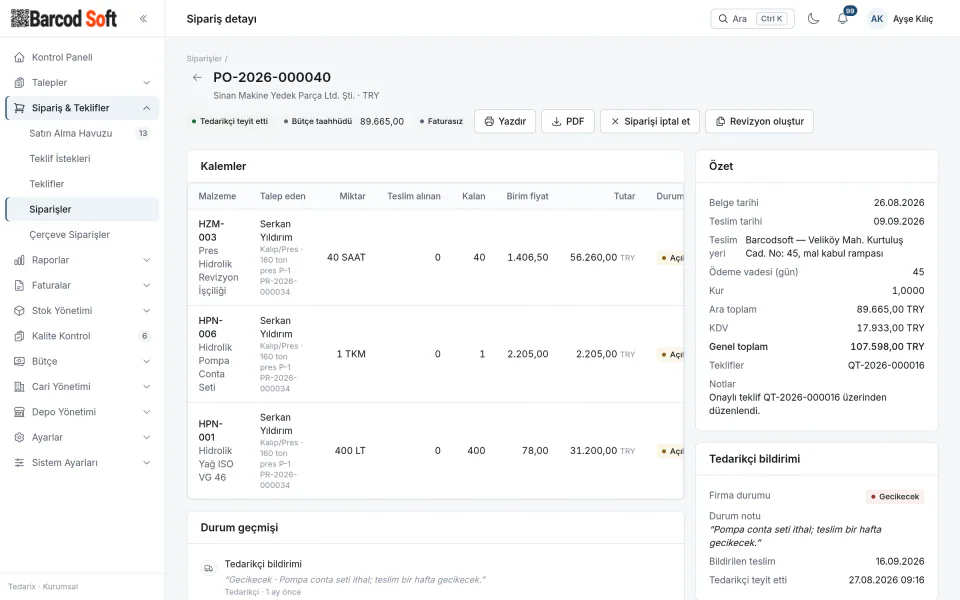Download the order as PDF
Viewport: 960px width, 600px height.
coord(568,121)
